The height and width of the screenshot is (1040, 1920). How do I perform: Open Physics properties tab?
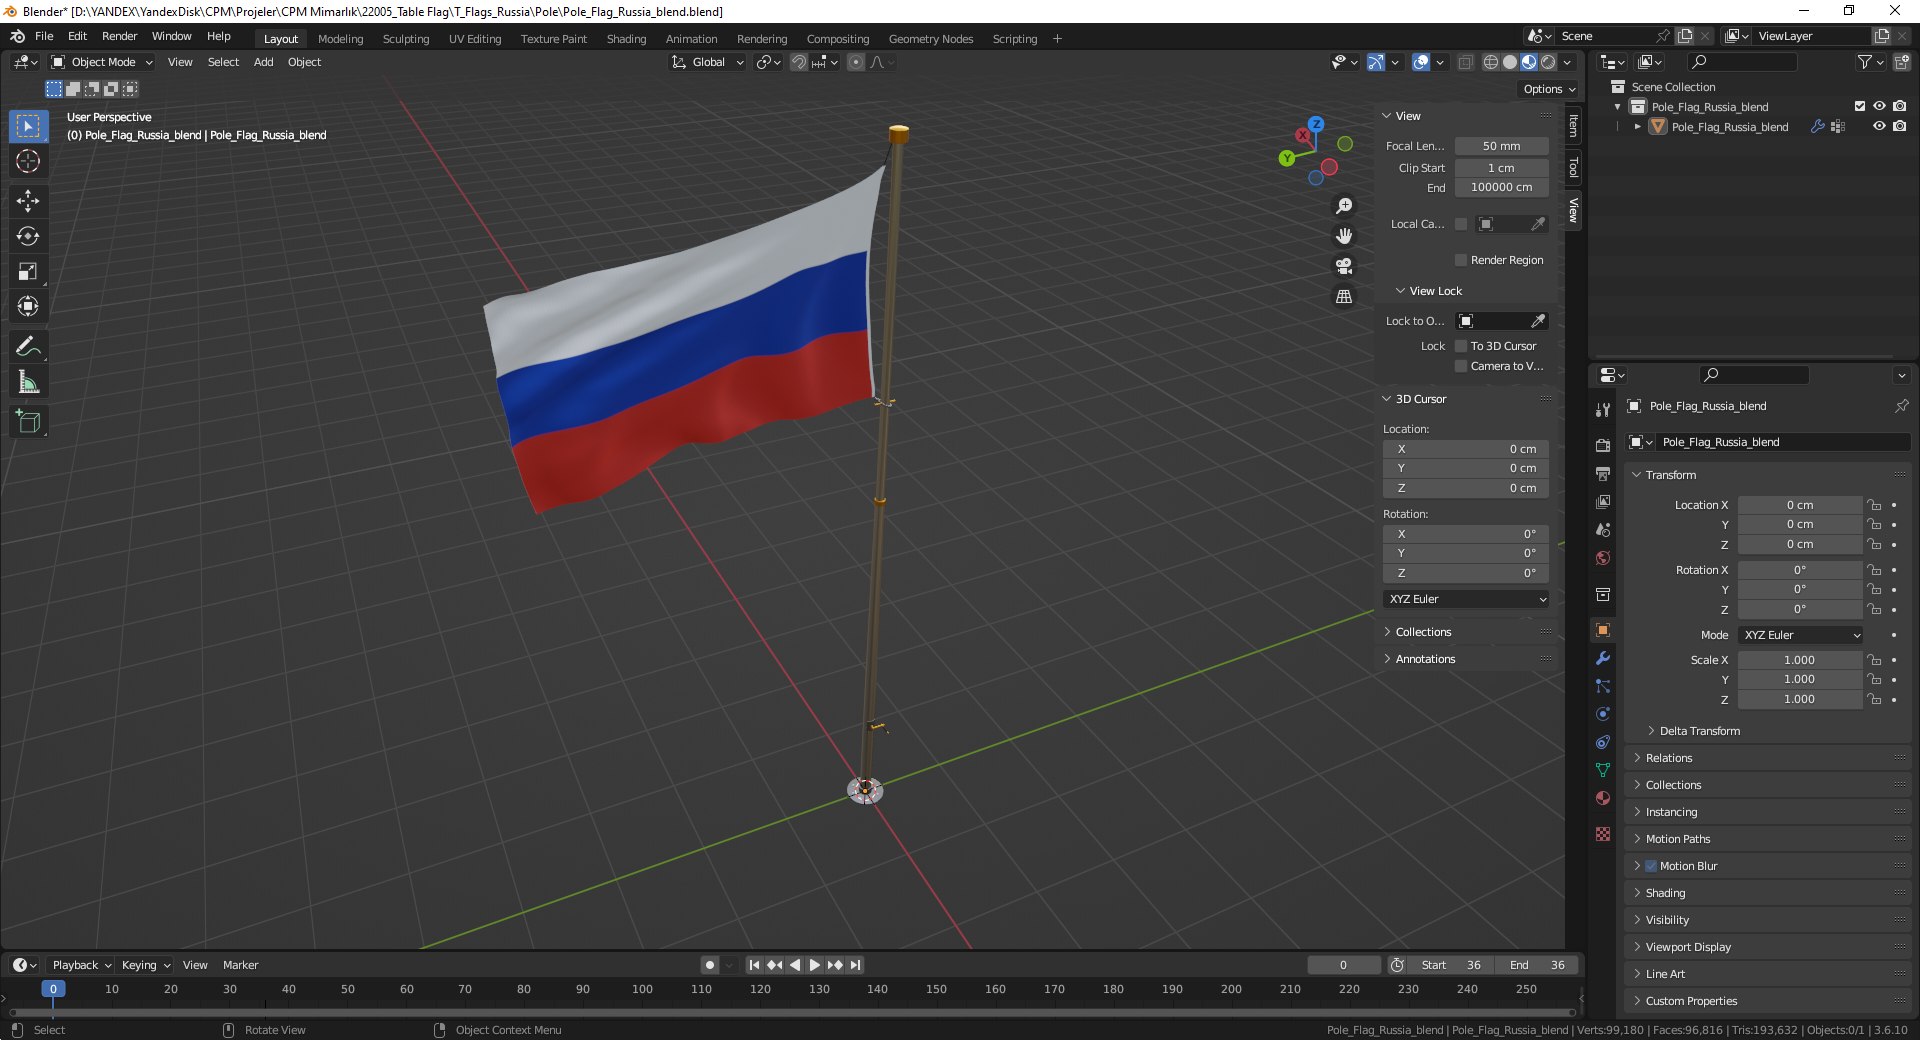1603,714
